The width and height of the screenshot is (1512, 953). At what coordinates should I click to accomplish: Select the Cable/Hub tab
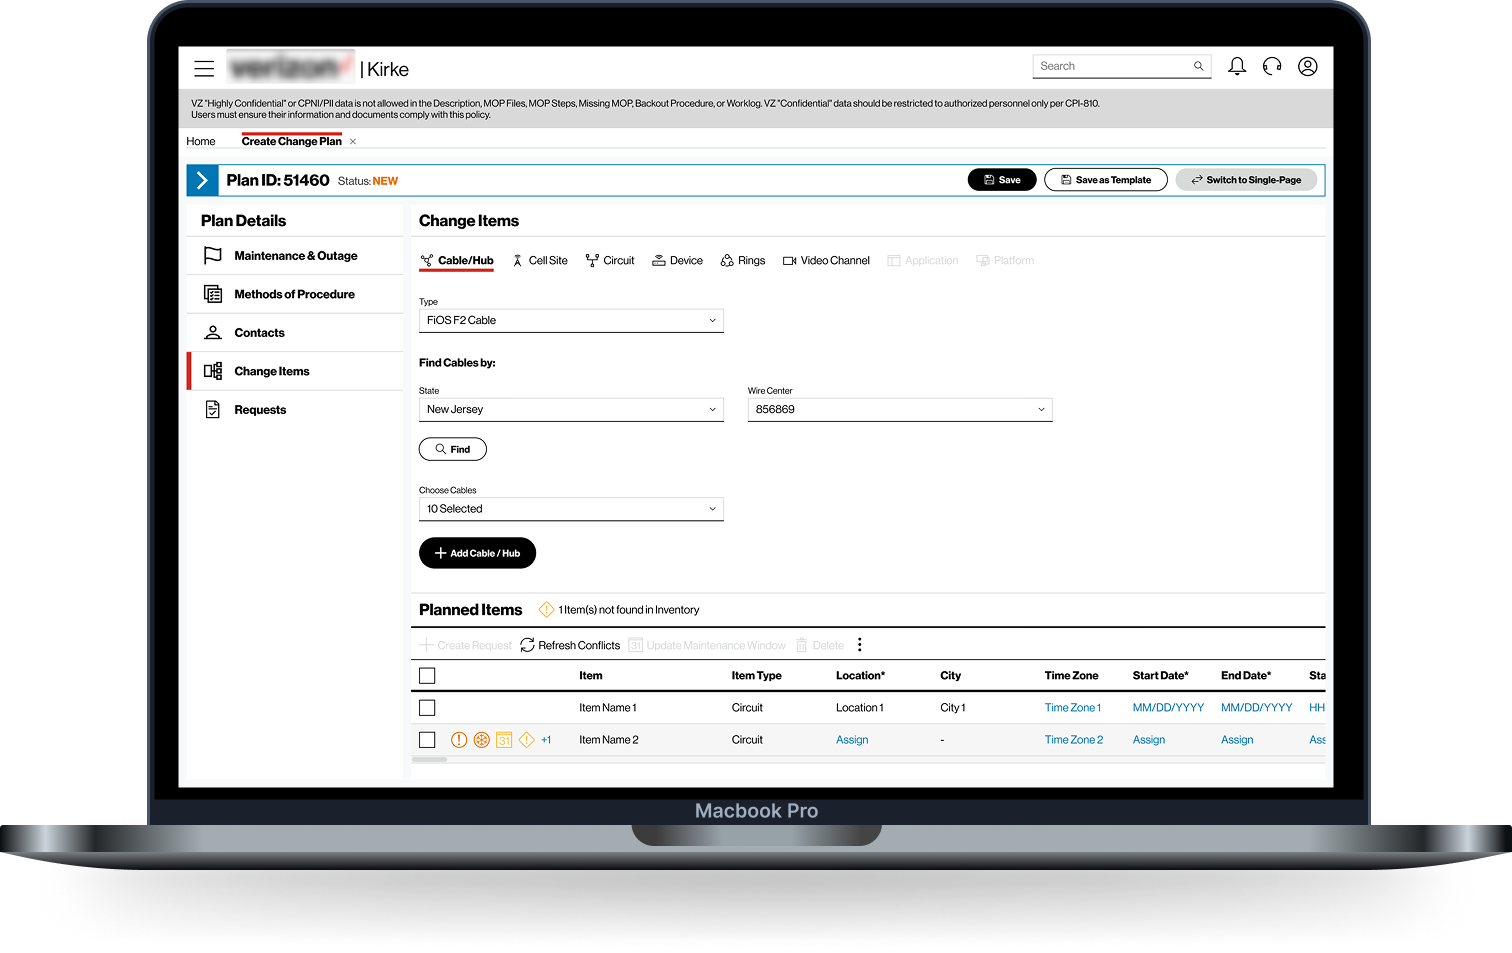pos(457,260)
